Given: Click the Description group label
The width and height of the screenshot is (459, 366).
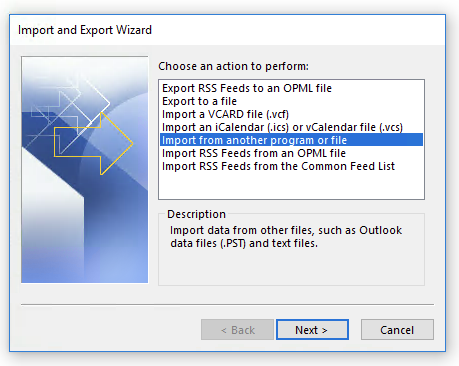Looking at the screenshot, I should coord(196,214).
